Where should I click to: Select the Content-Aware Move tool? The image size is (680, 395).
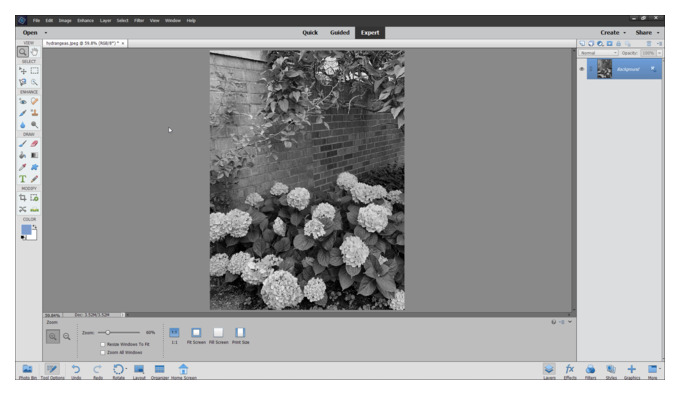pyautogui.click(x=23, y=209)
